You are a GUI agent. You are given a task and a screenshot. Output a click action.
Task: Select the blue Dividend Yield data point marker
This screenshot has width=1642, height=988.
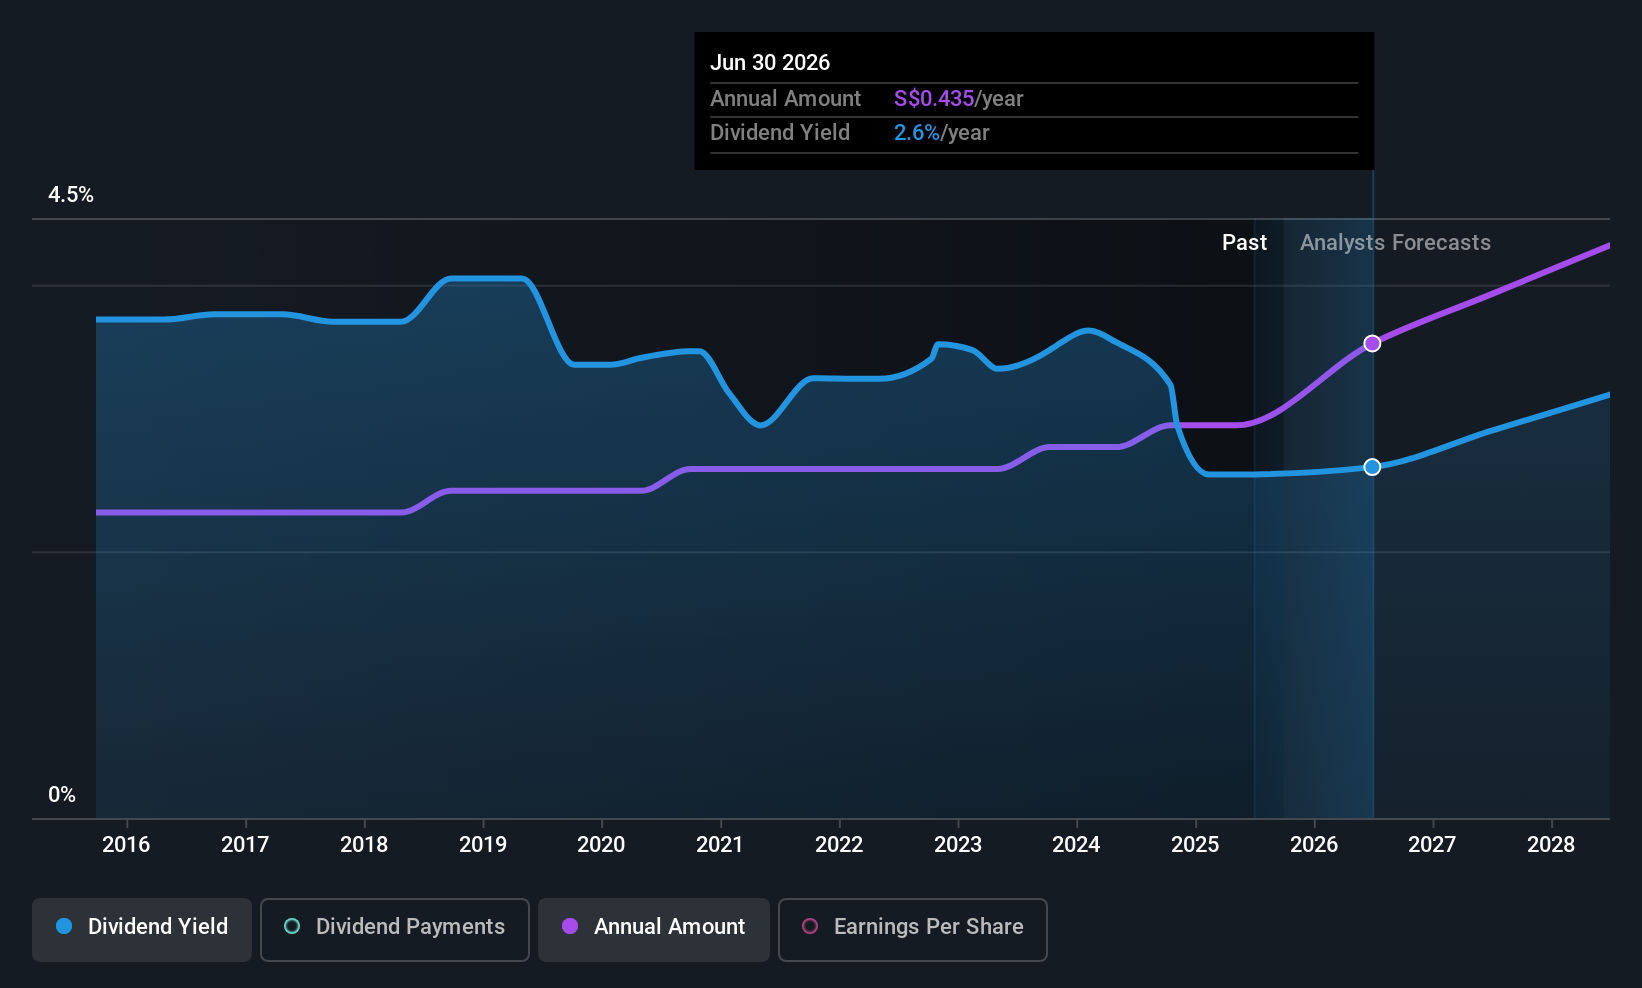coord(1372,467)
